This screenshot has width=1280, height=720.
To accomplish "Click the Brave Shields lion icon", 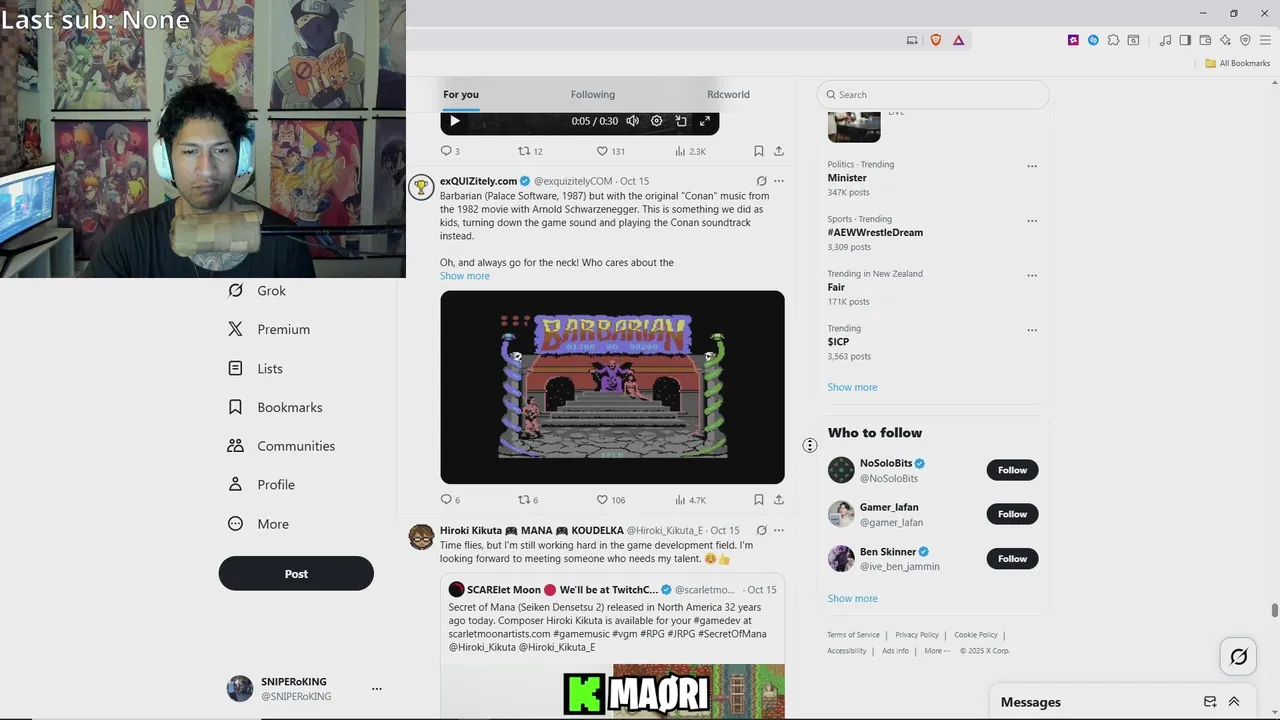I will coord(936,40).
